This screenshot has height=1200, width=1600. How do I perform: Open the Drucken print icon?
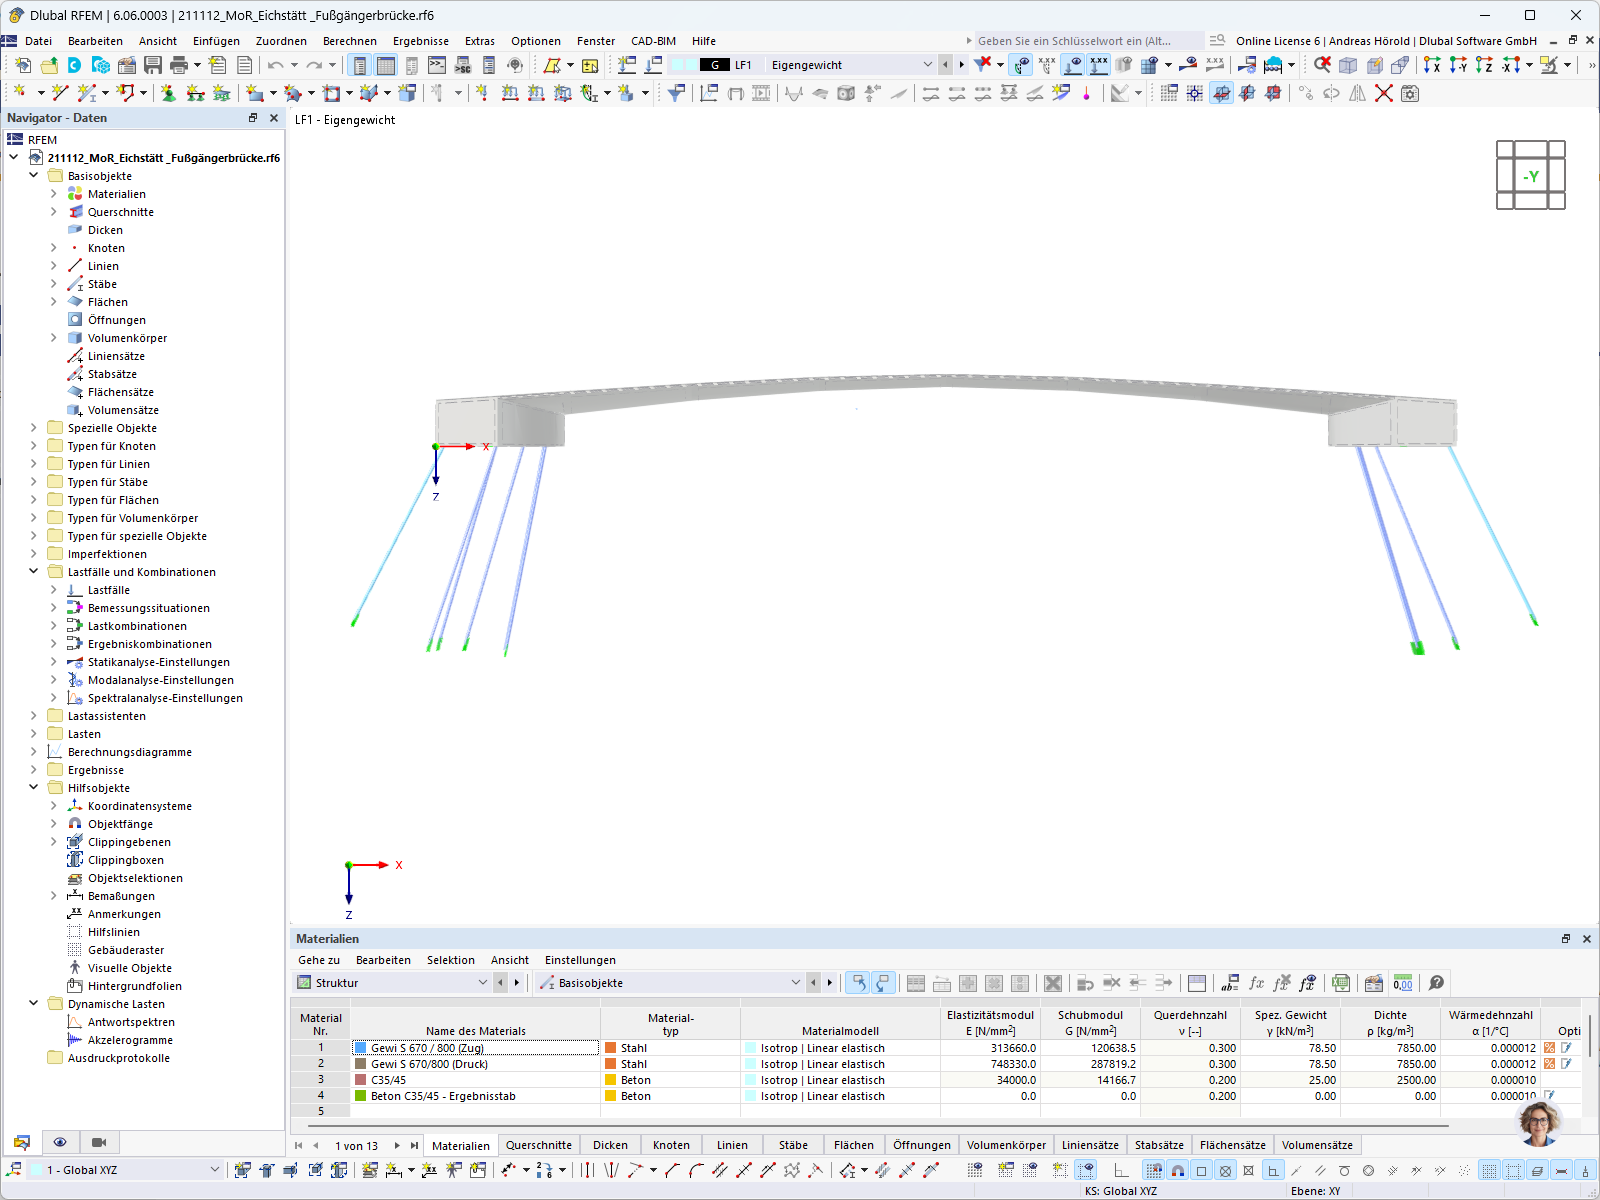coord(178,64)
